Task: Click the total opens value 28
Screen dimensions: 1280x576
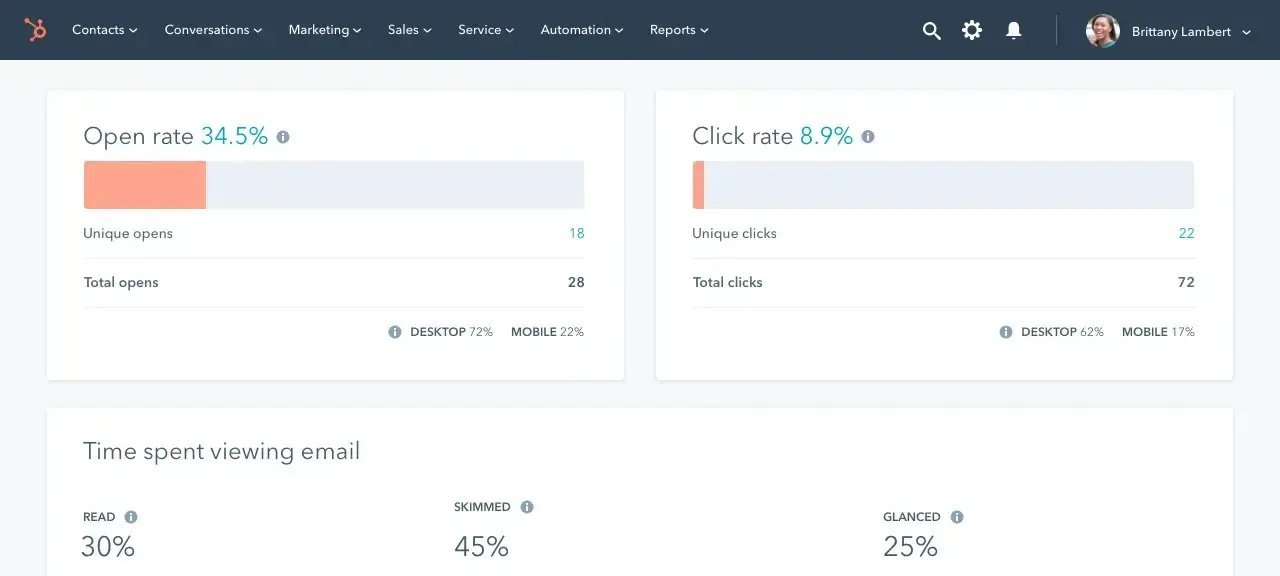Action: pyautogui.click(x=576, y=282)
